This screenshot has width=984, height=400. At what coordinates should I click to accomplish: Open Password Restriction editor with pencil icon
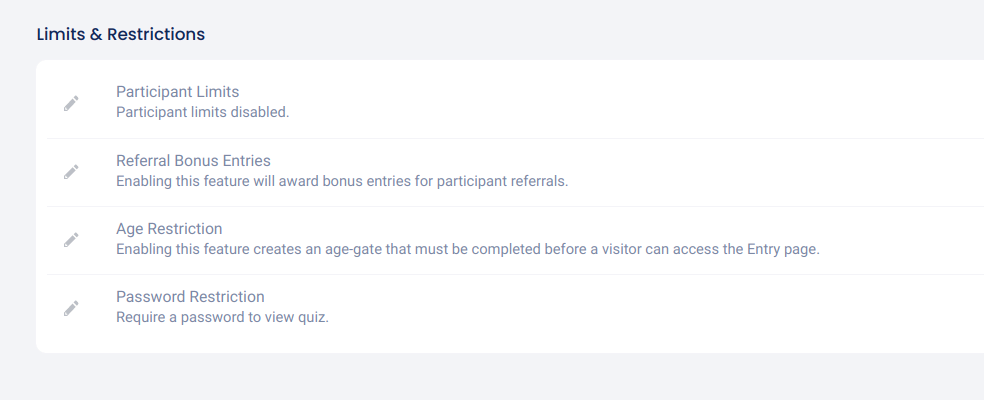[71, 308]
